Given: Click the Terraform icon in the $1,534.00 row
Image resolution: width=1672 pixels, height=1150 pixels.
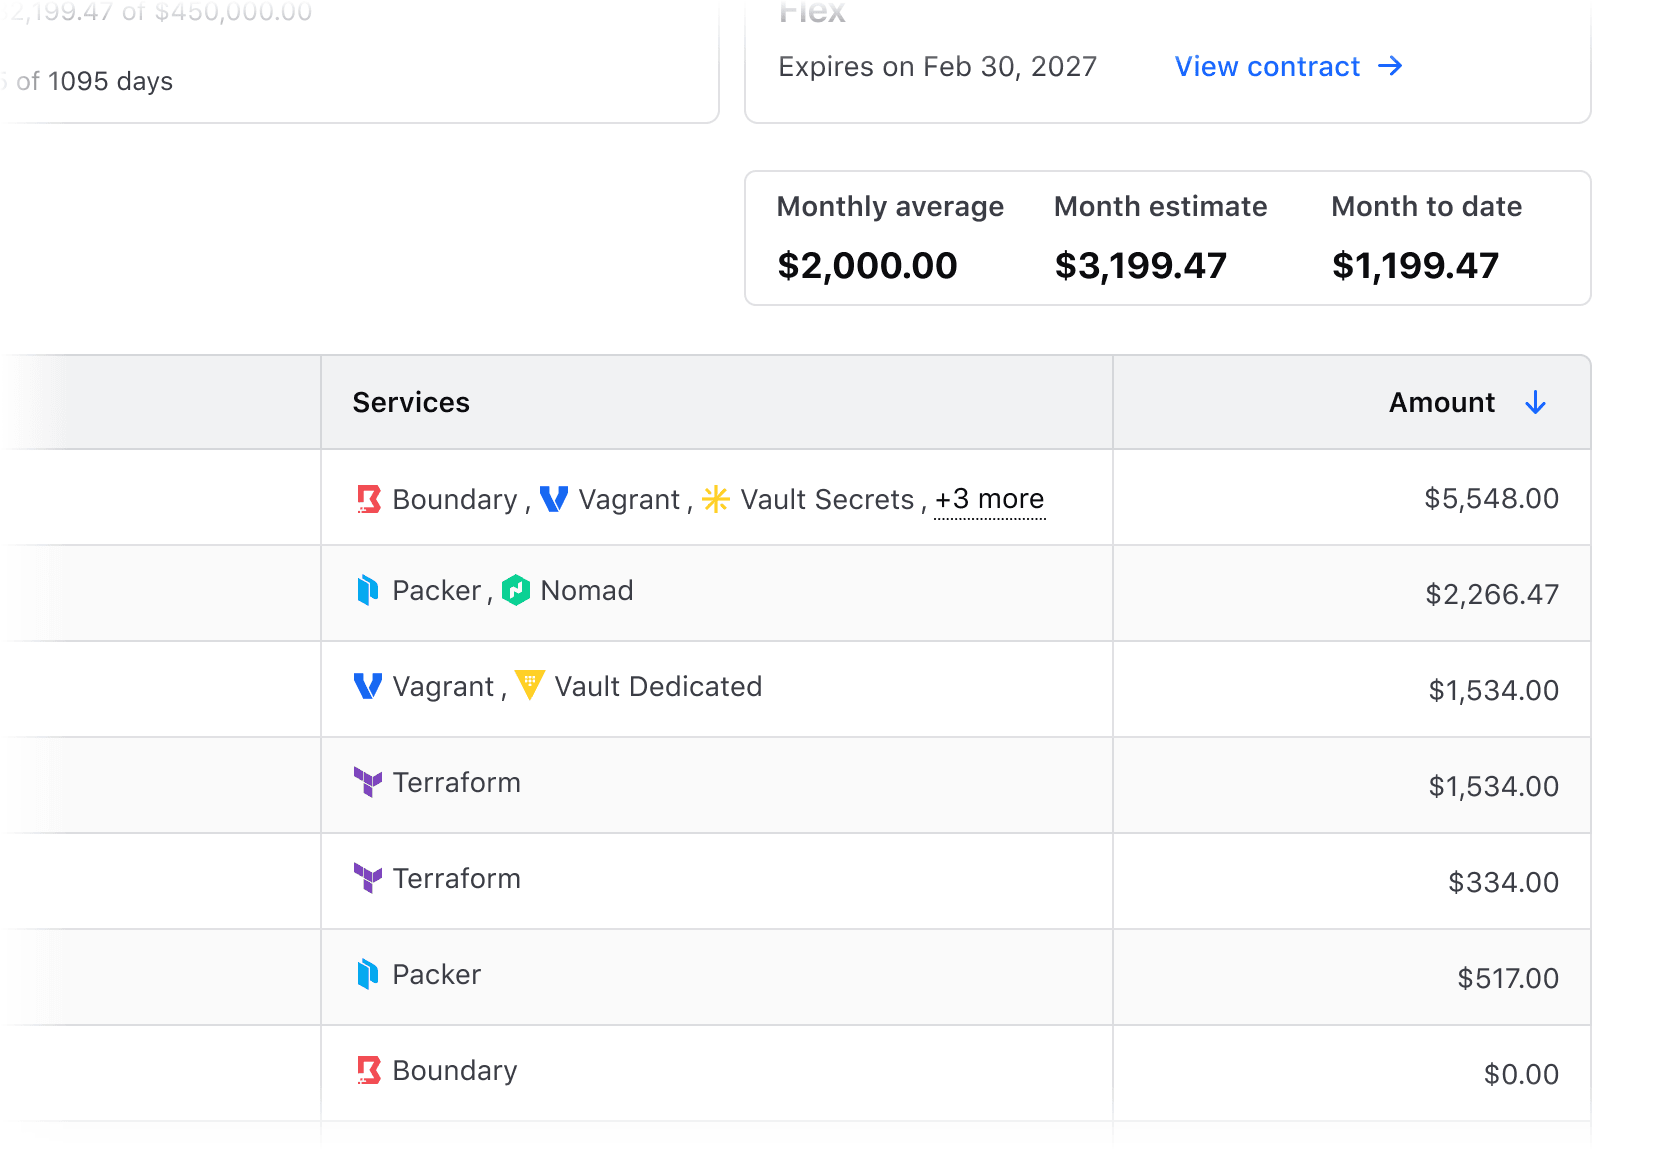Looking at the screenshot, I should click(x=368, y=782).
